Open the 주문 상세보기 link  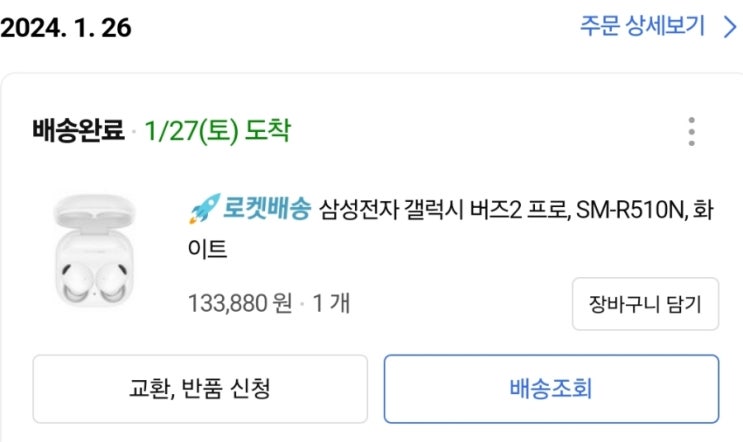643,26
